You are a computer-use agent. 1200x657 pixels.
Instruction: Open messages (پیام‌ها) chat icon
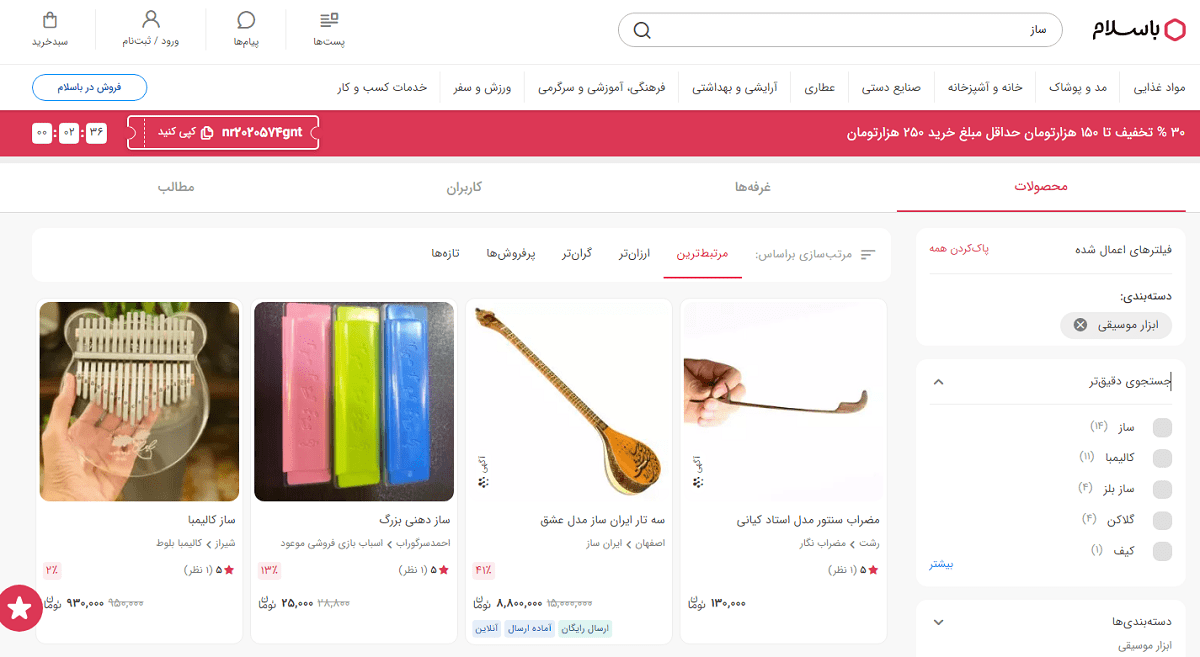pos(246,20)
